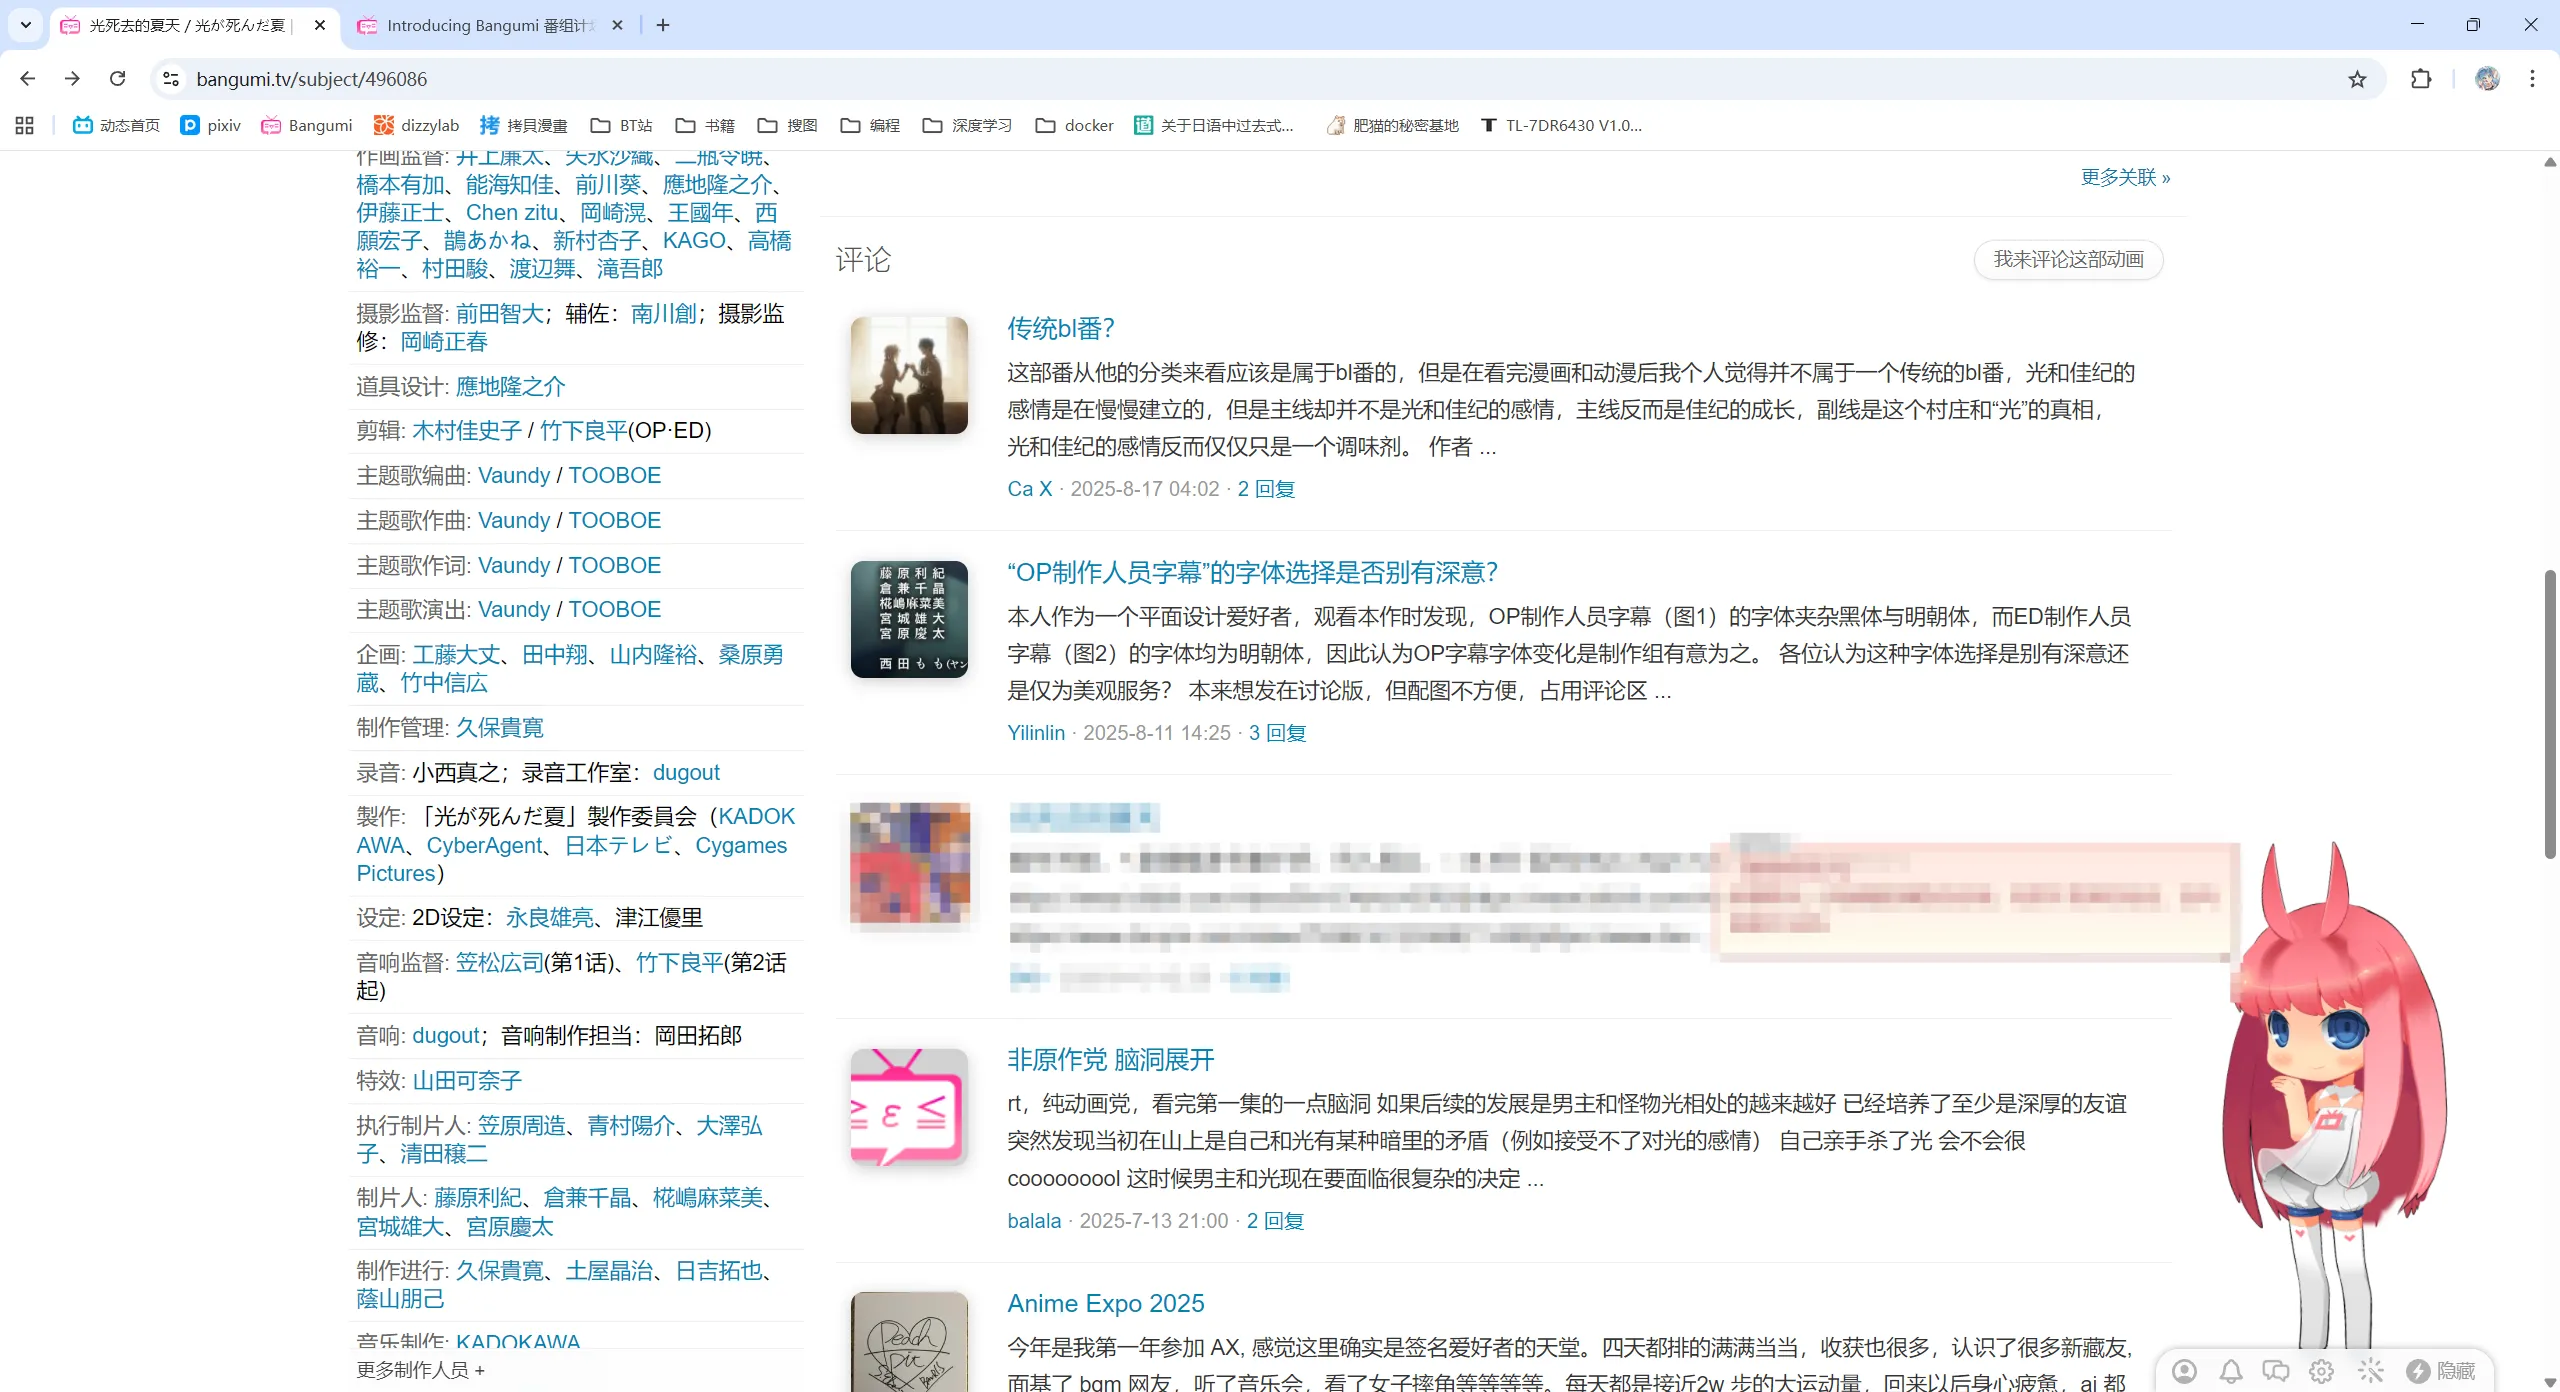This screenshot has height=1392, width=2560.
Task: Open the tab search dropdown arrow
Action: [x=25, y=25]
